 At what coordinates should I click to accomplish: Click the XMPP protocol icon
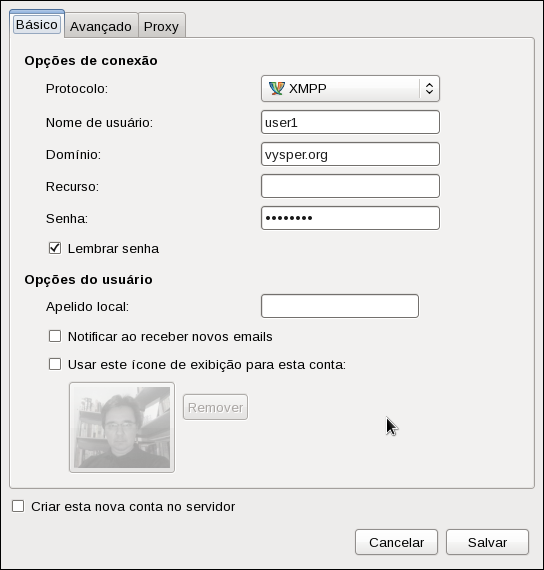(x=276, y=88)
